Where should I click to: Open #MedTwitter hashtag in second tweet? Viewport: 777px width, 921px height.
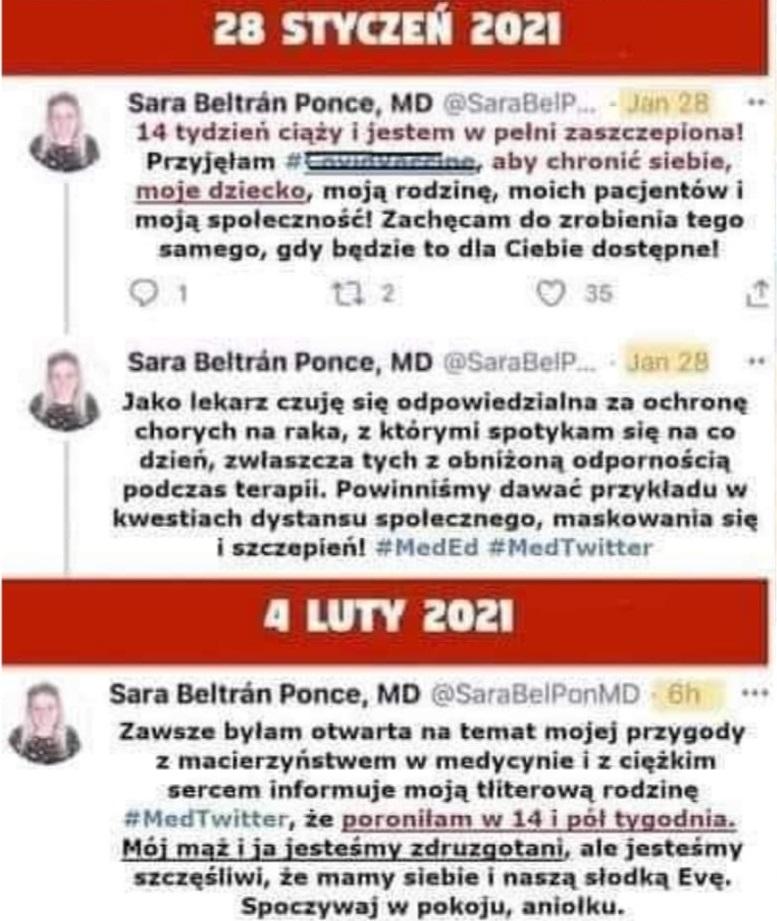tap(570, 547)
